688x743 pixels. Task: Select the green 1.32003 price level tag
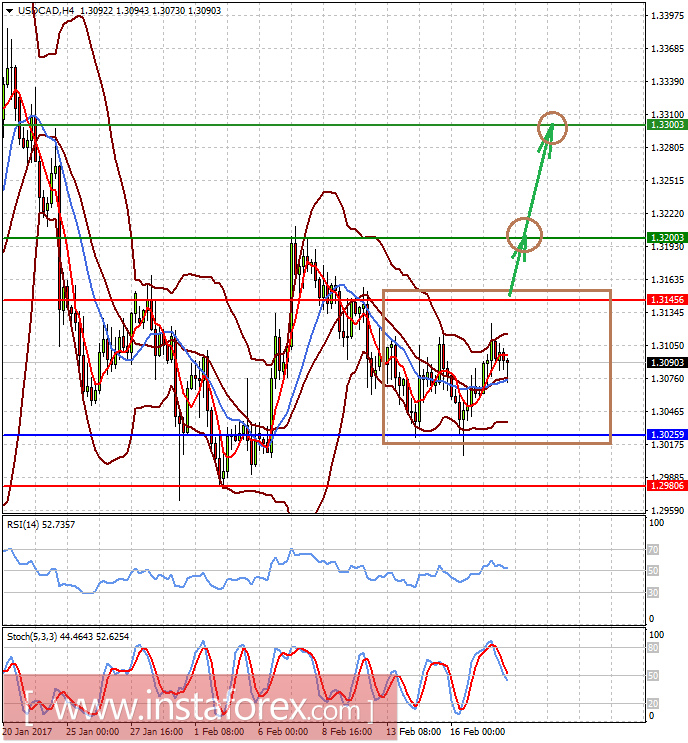pyautogui.click(x=663, y=238)
